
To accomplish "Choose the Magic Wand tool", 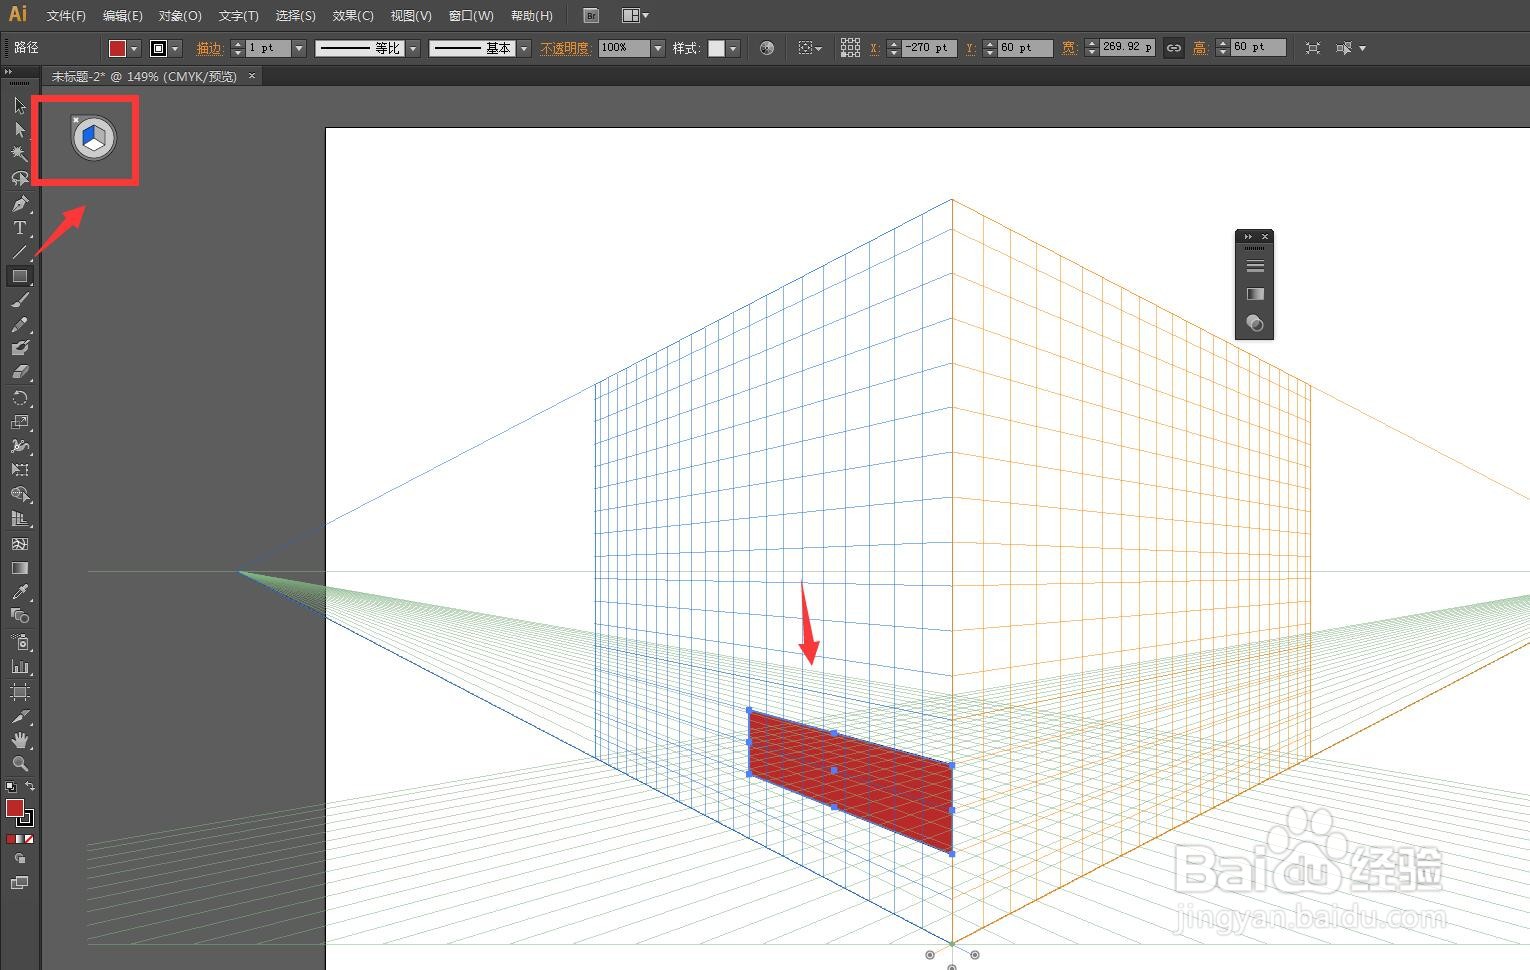I will 19,154.
